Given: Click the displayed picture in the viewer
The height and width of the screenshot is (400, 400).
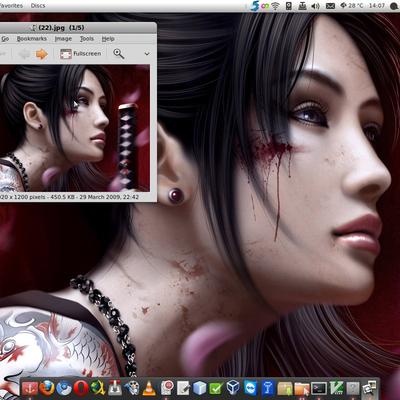Looking at the screenshot, I should pos(75,128).
